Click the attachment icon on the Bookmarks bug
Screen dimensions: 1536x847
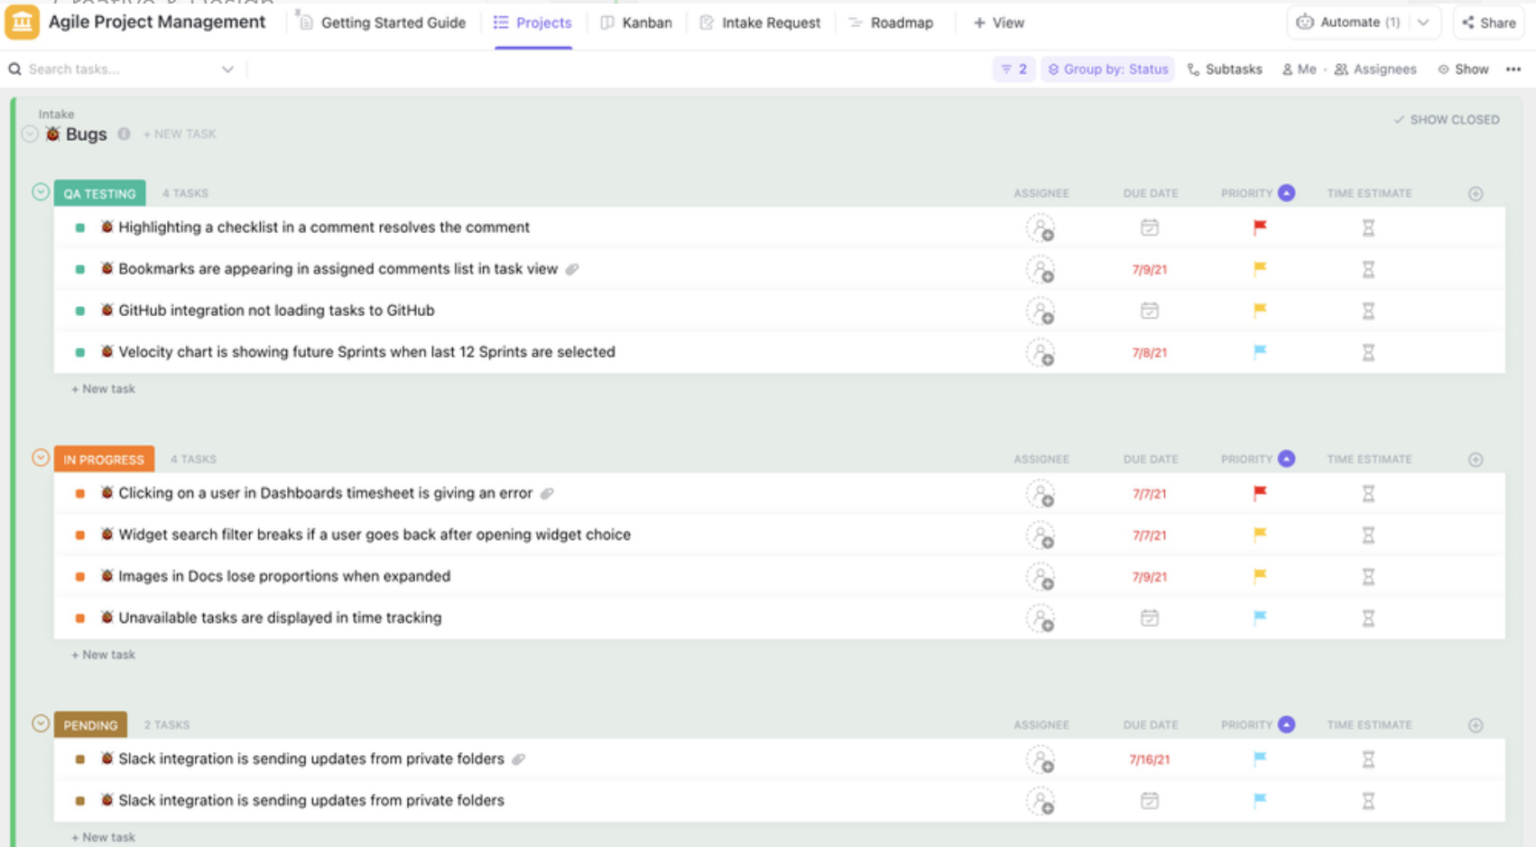[x=572, y=269]
